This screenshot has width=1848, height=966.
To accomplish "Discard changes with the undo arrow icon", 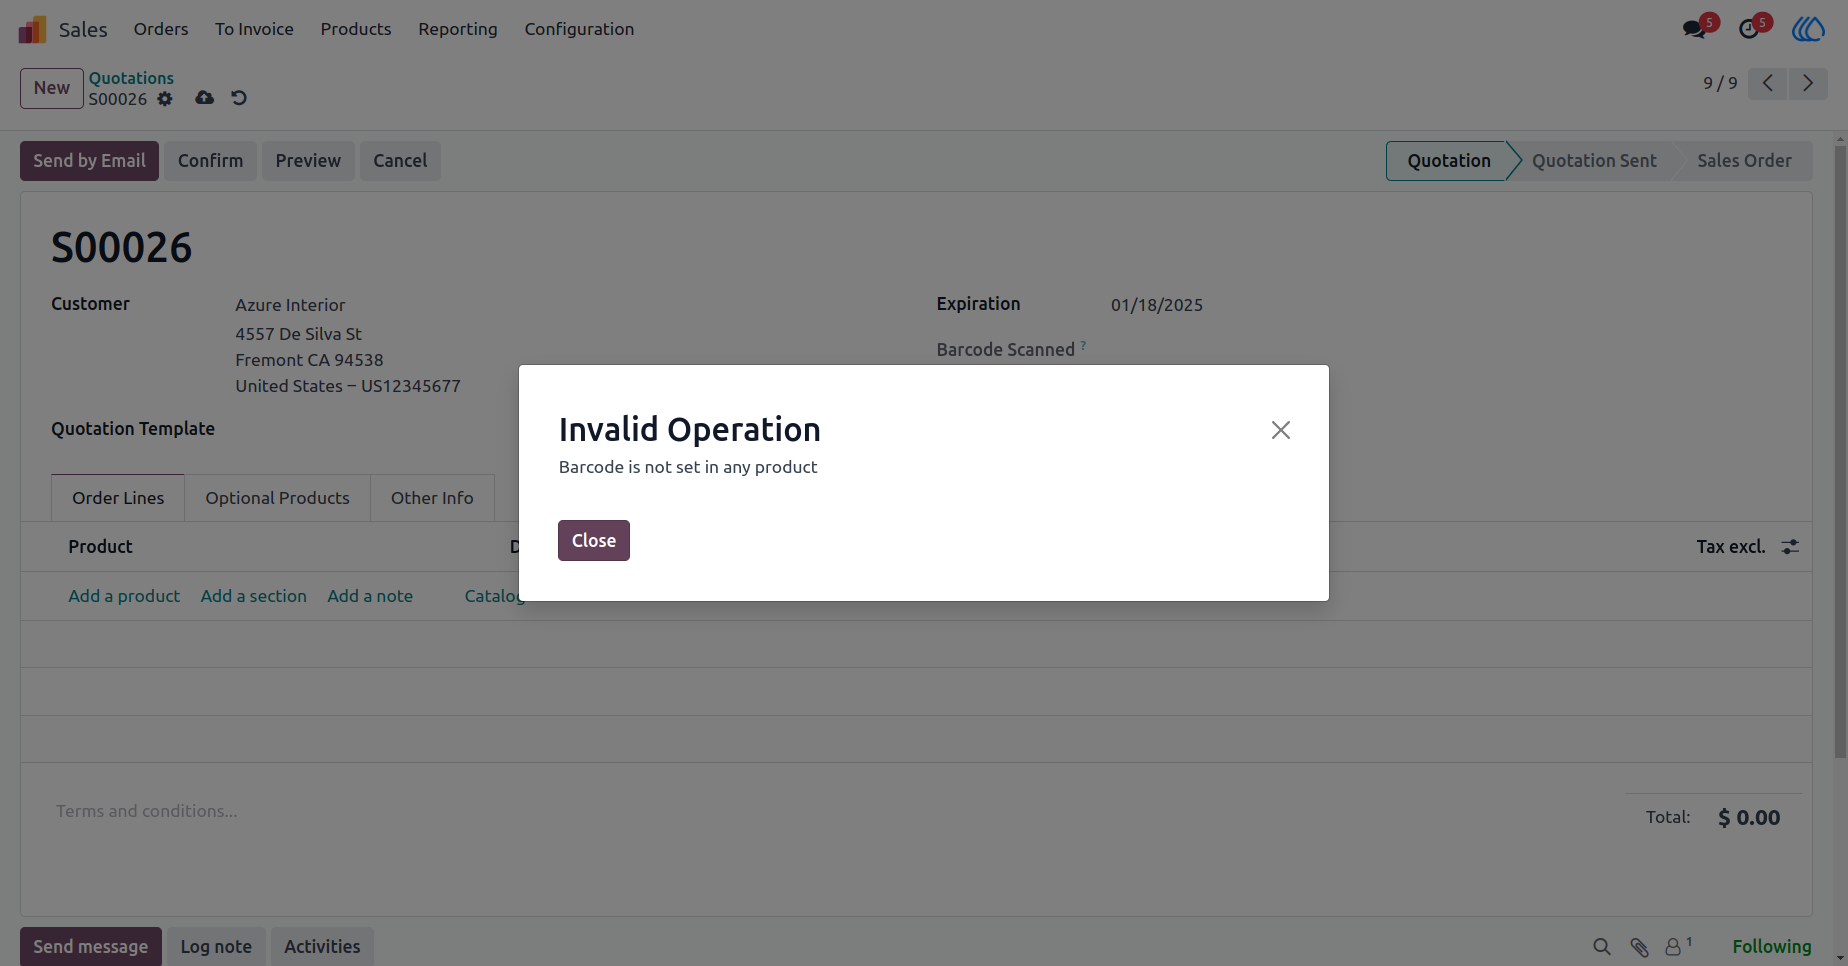I will [239, 98].
